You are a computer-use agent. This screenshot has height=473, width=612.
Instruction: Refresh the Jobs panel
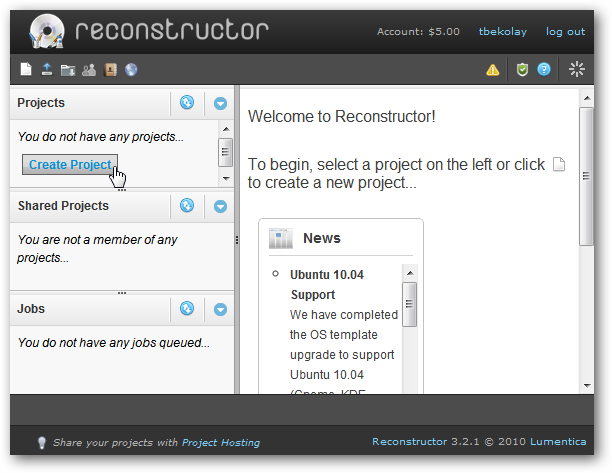pyautogui.click(x=187, y=308)
